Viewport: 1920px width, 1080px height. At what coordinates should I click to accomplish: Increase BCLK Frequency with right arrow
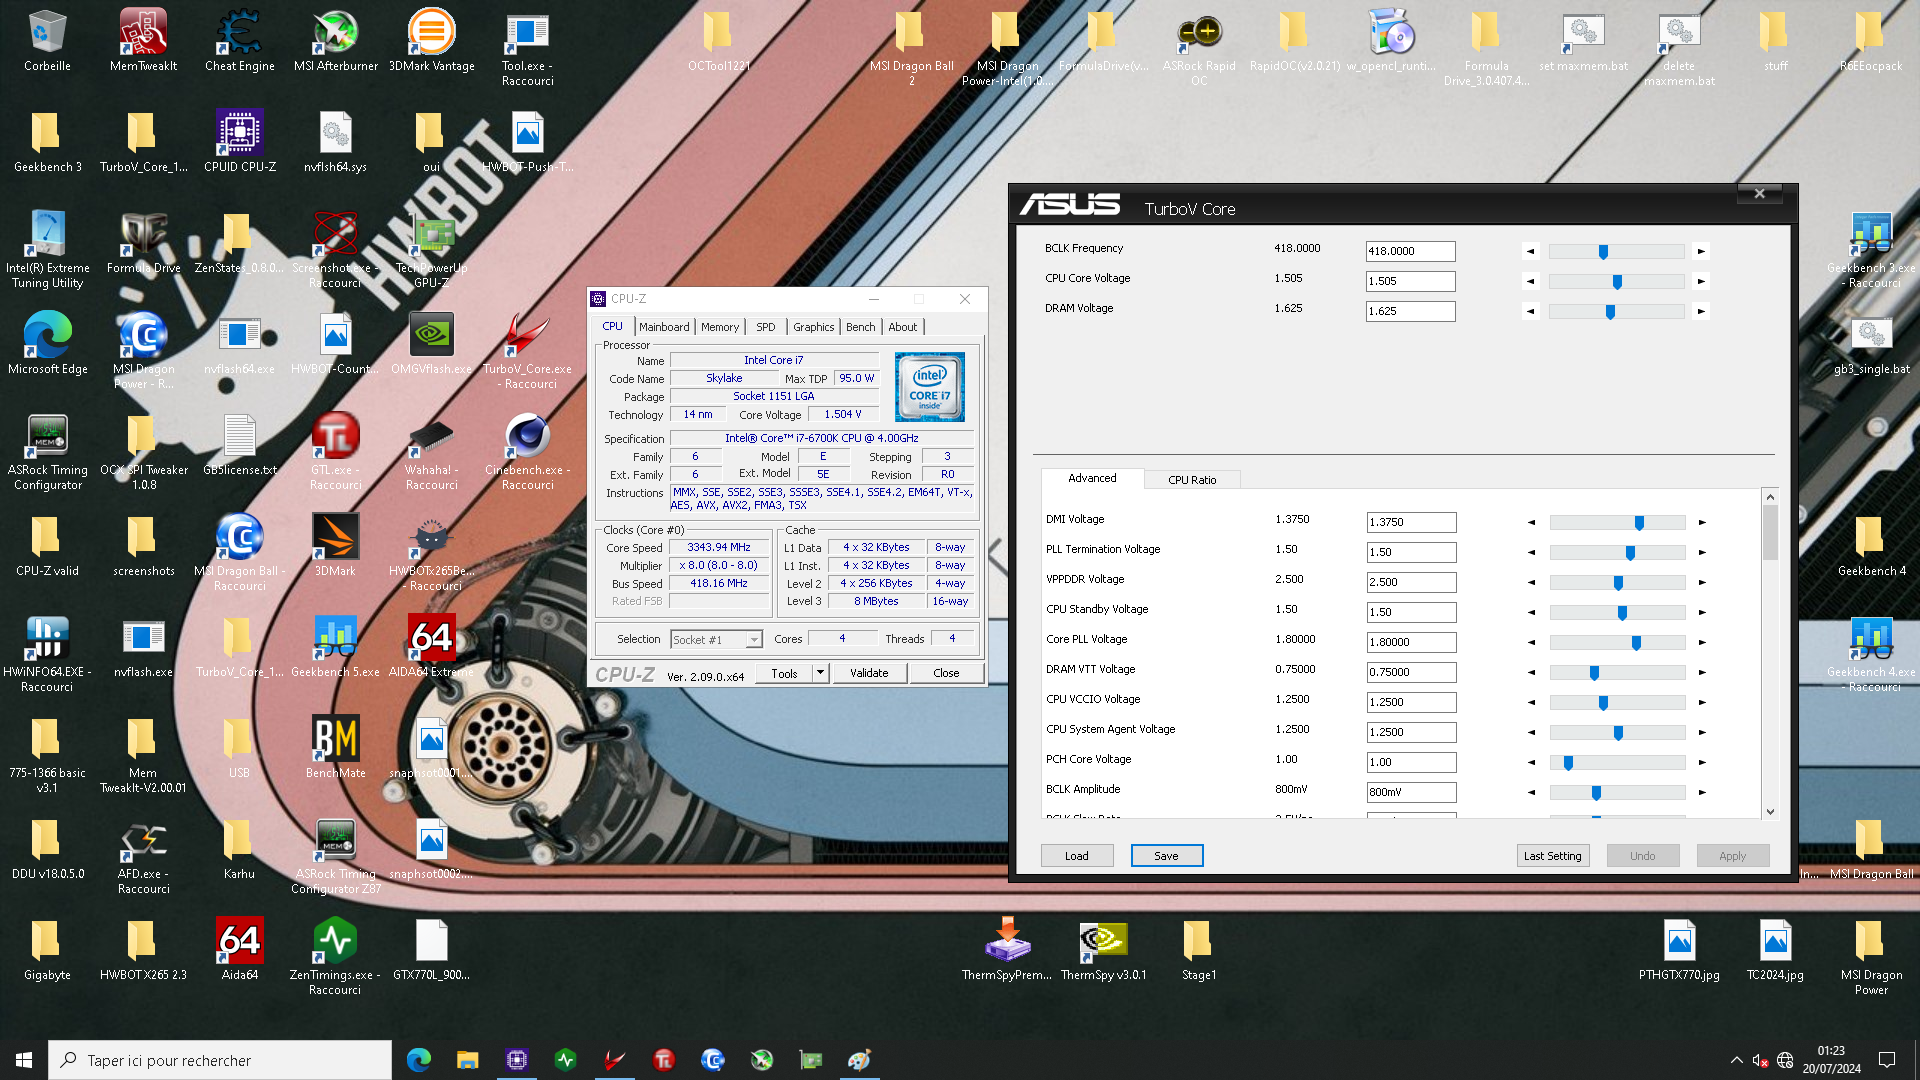(1701, 252)
